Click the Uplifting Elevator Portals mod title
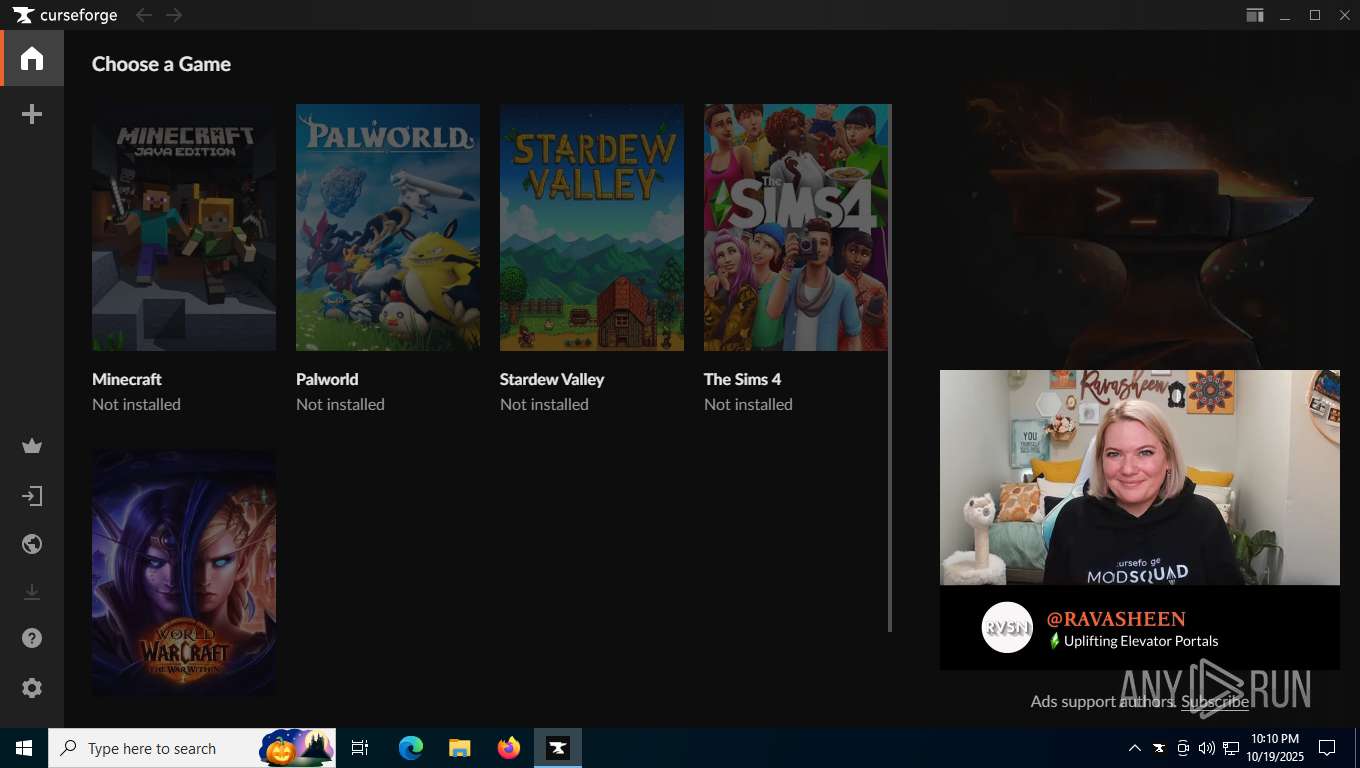This screenshot has width=1360, height=768. click(1141, 641)
